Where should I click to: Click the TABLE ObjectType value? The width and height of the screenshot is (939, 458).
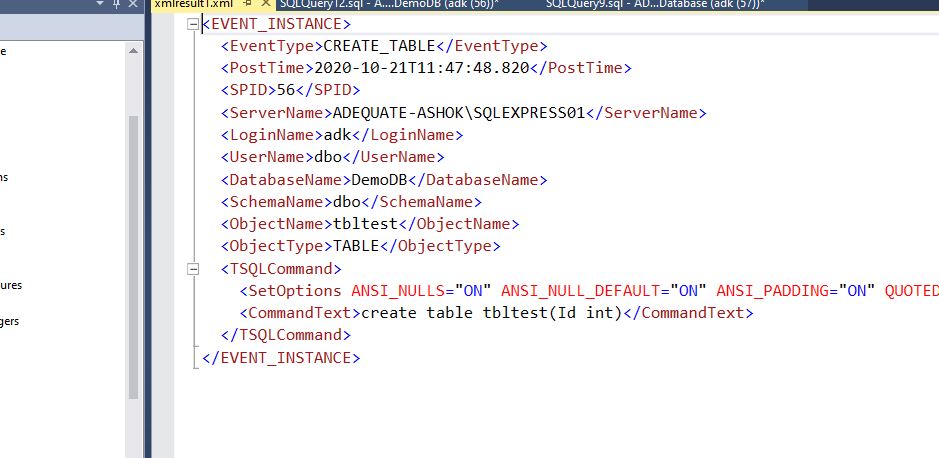pos(356,246)
